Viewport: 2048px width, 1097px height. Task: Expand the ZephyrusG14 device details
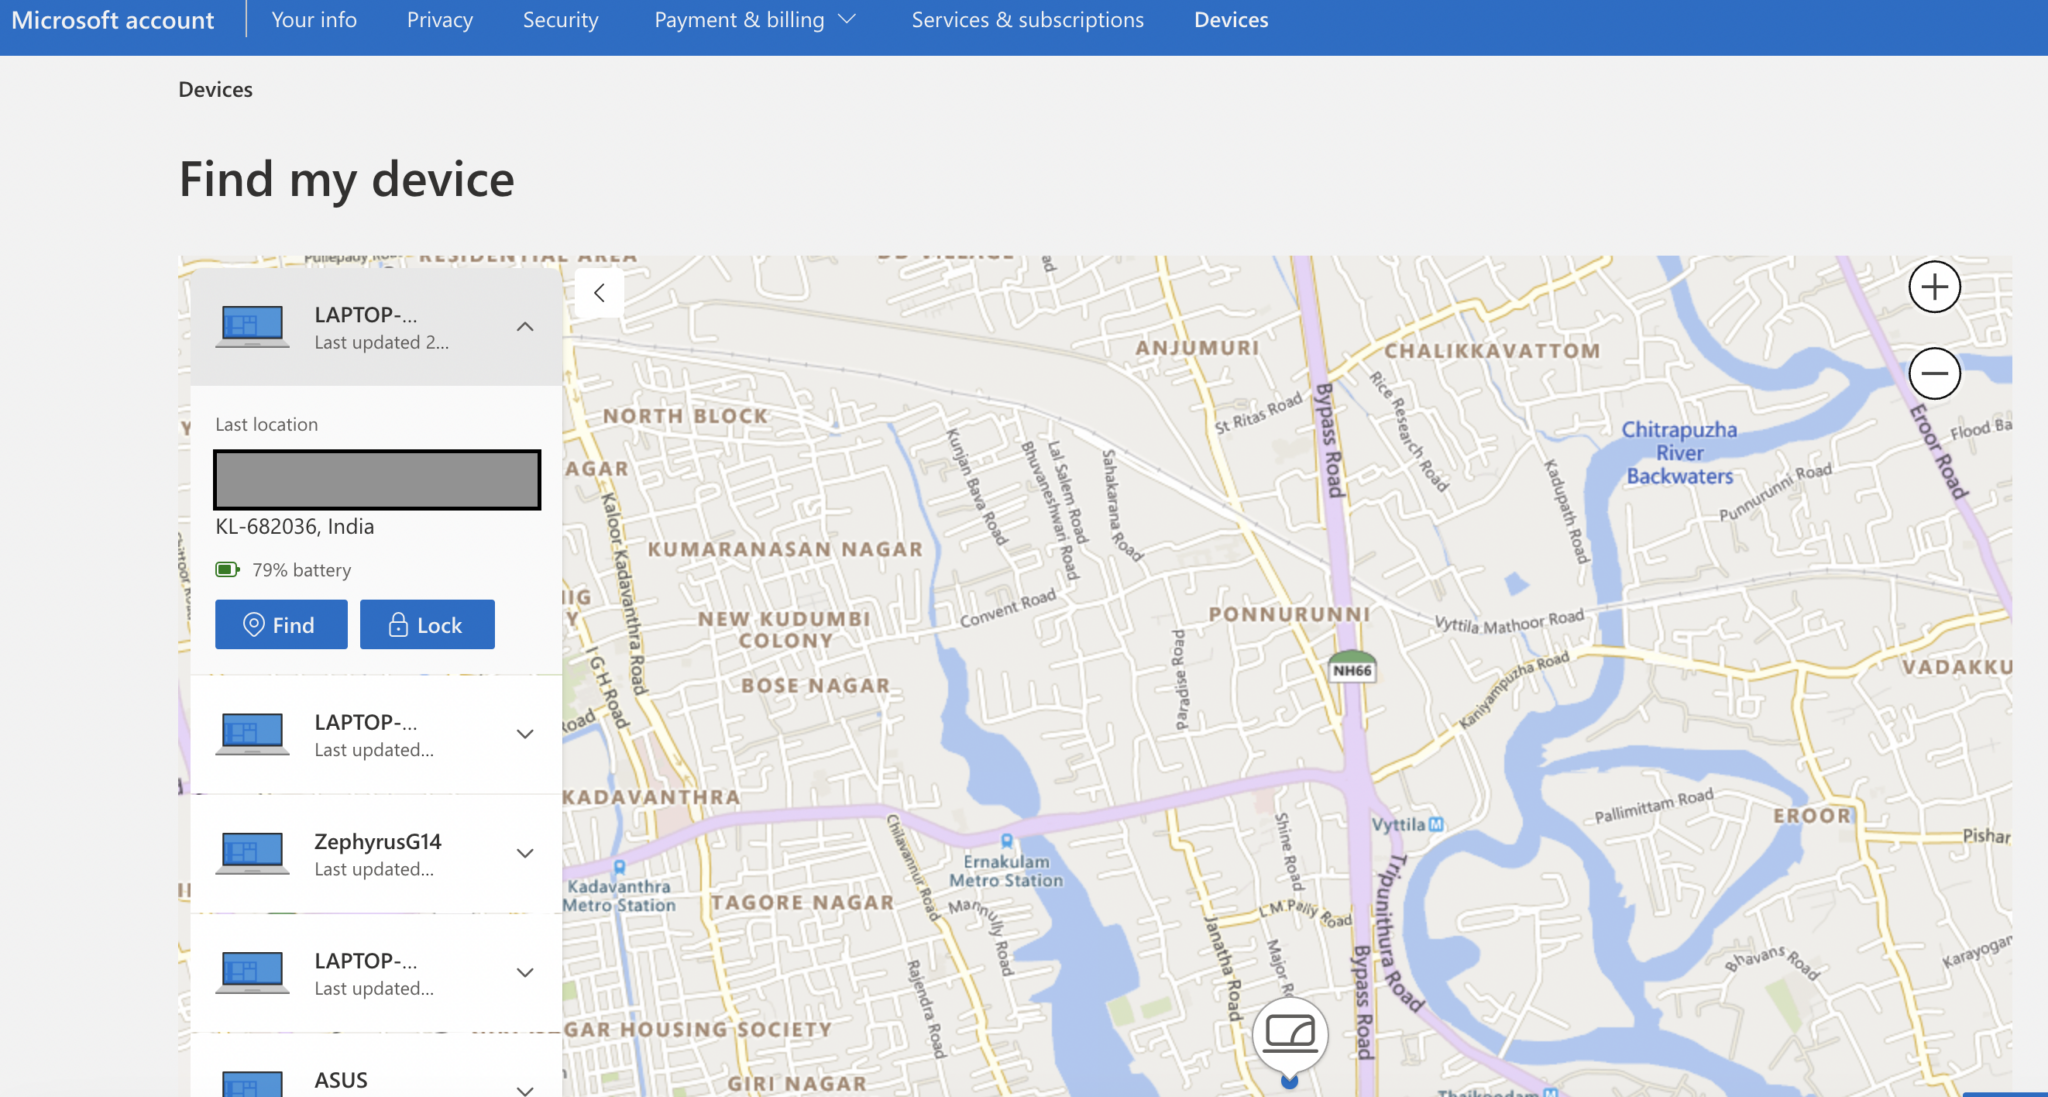click(x=525, y=853)
